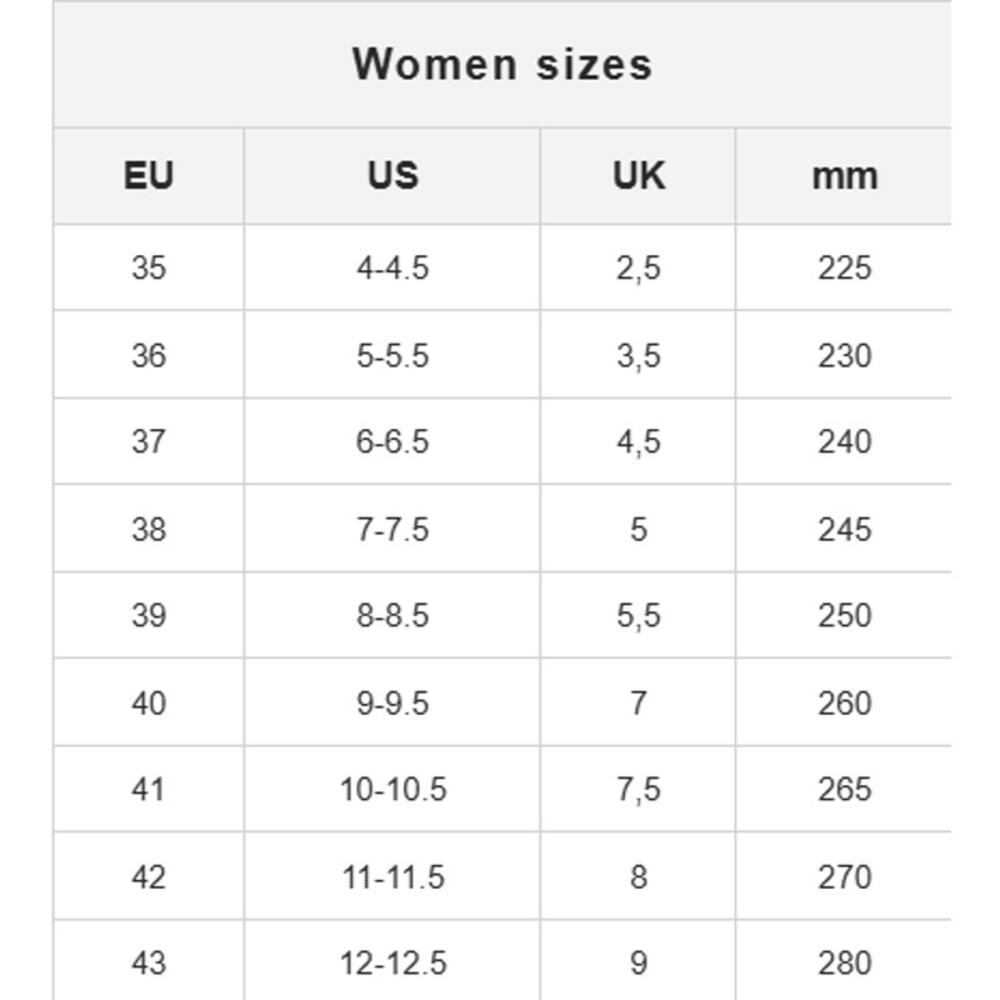The width and height of the screenshot is (1000, 1000).
Task: Click the EU column header
Action: 149,176
